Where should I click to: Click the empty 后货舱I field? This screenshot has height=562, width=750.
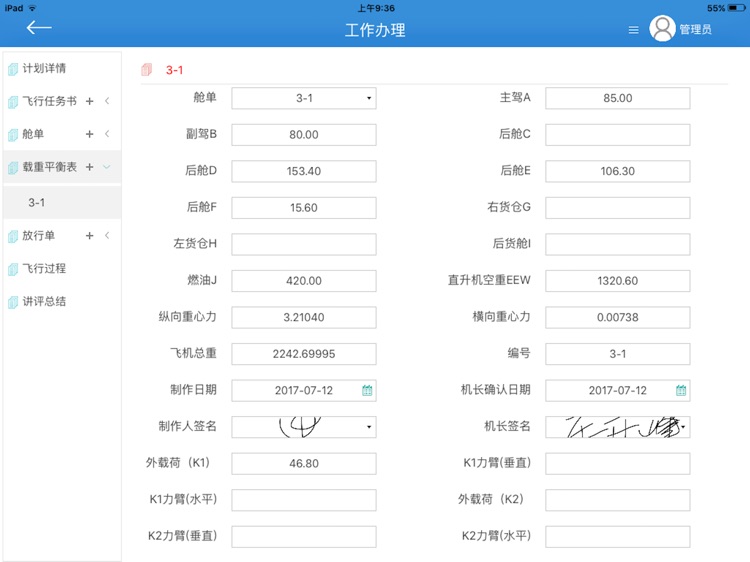click(618, 244)
